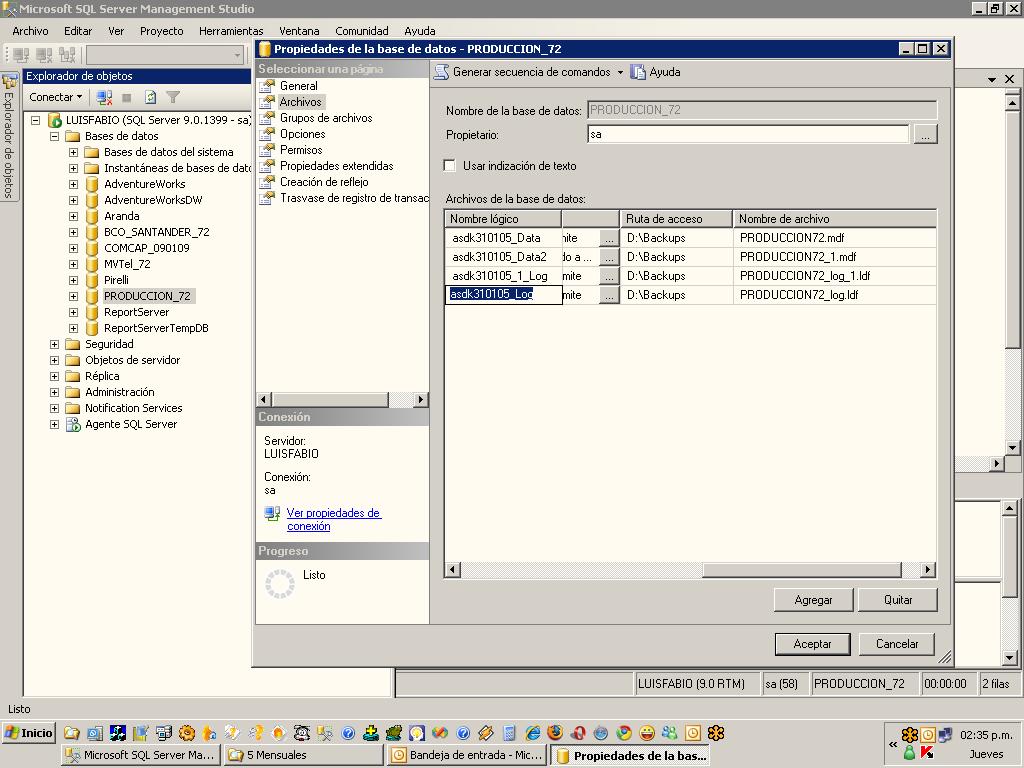Expand the Agente SQL Server node
Image resolution: width=1024 pixels, height=768 pixels.
pyautogui.click(x=55, y=424)
